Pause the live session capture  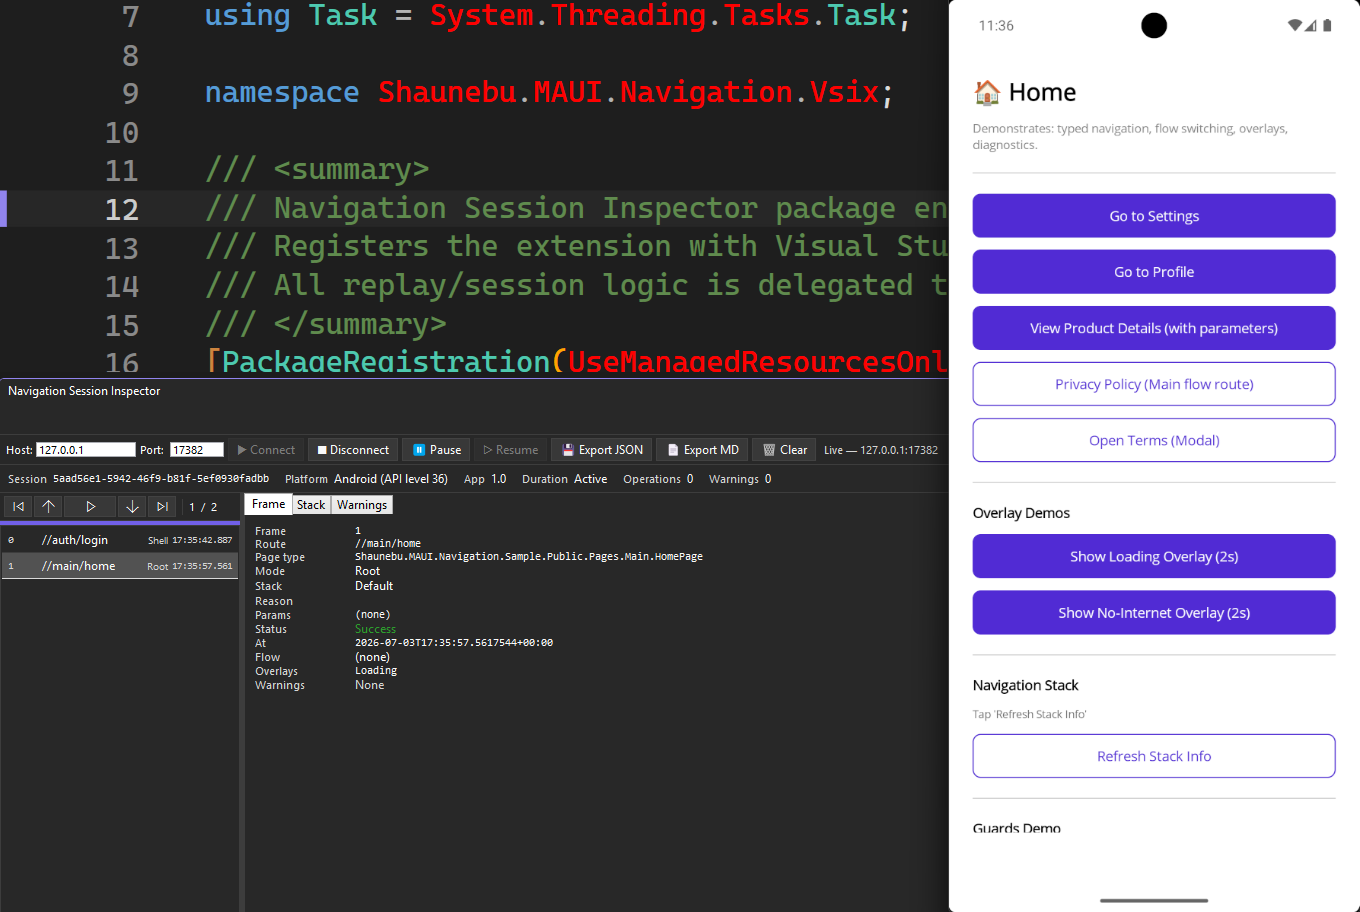click(x=437, y=450)
